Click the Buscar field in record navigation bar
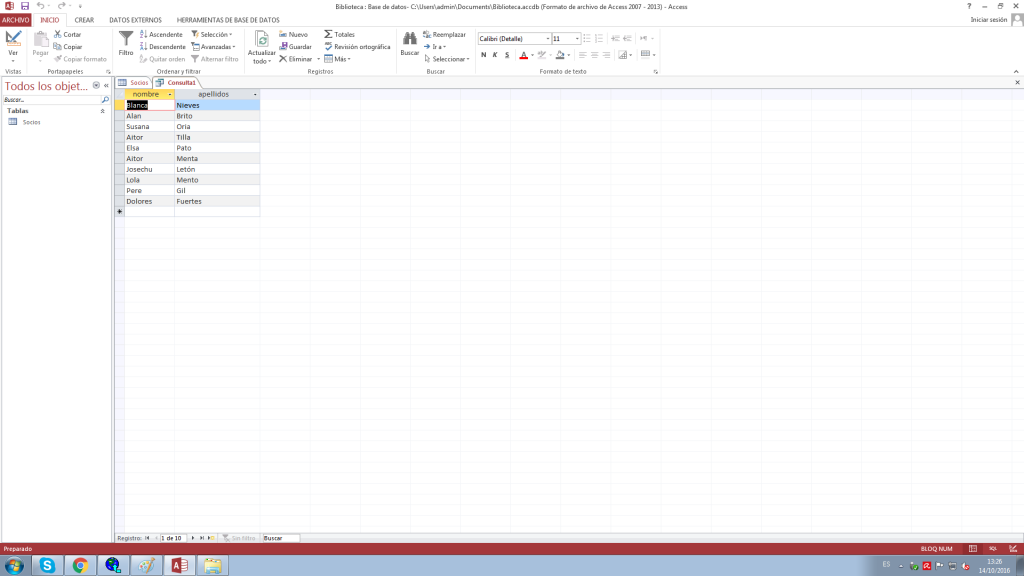 click(x=280, y=538)
